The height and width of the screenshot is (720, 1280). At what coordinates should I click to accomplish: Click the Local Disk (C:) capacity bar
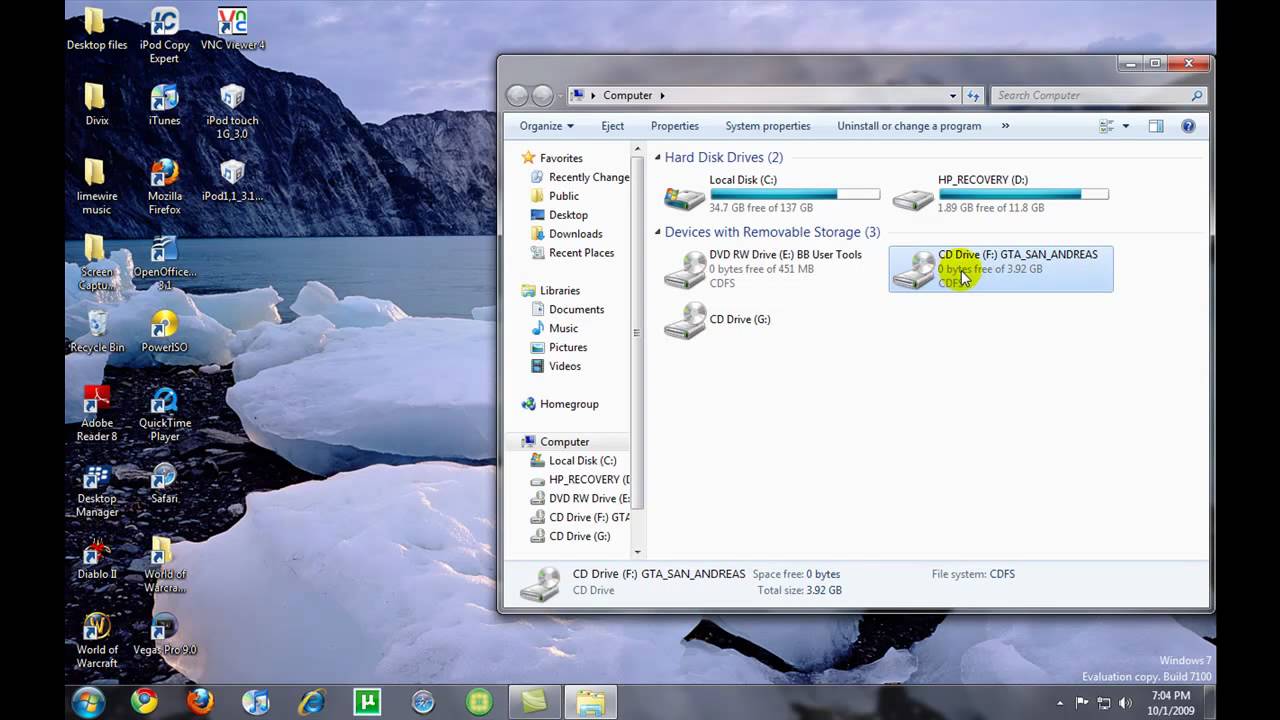tap(795, 194)
